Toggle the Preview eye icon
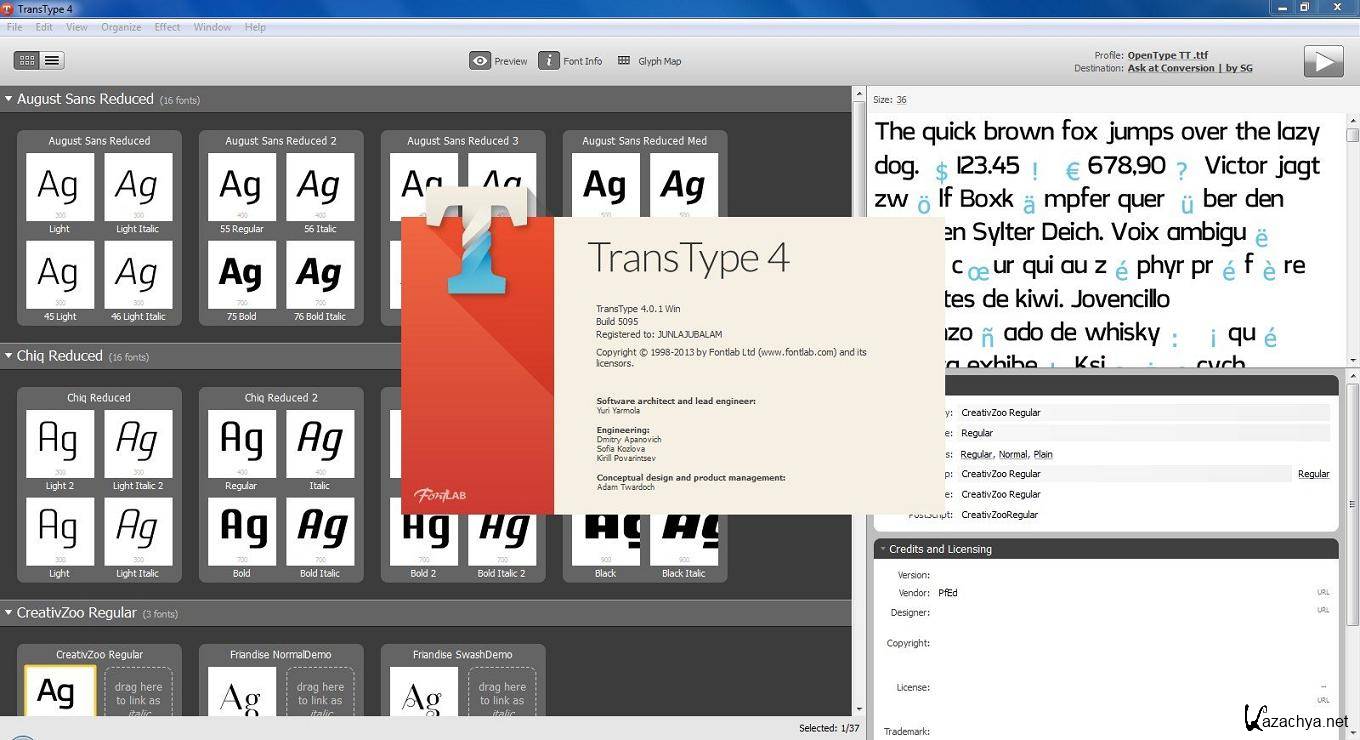1360x740 pixels. 480,61
